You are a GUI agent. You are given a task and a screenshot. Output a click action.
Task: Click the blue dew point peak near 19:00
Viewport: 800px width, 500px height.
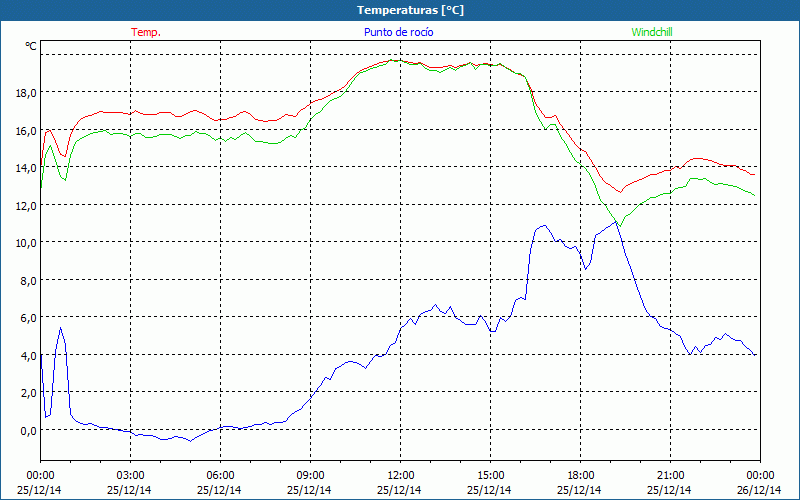point(616,222)
